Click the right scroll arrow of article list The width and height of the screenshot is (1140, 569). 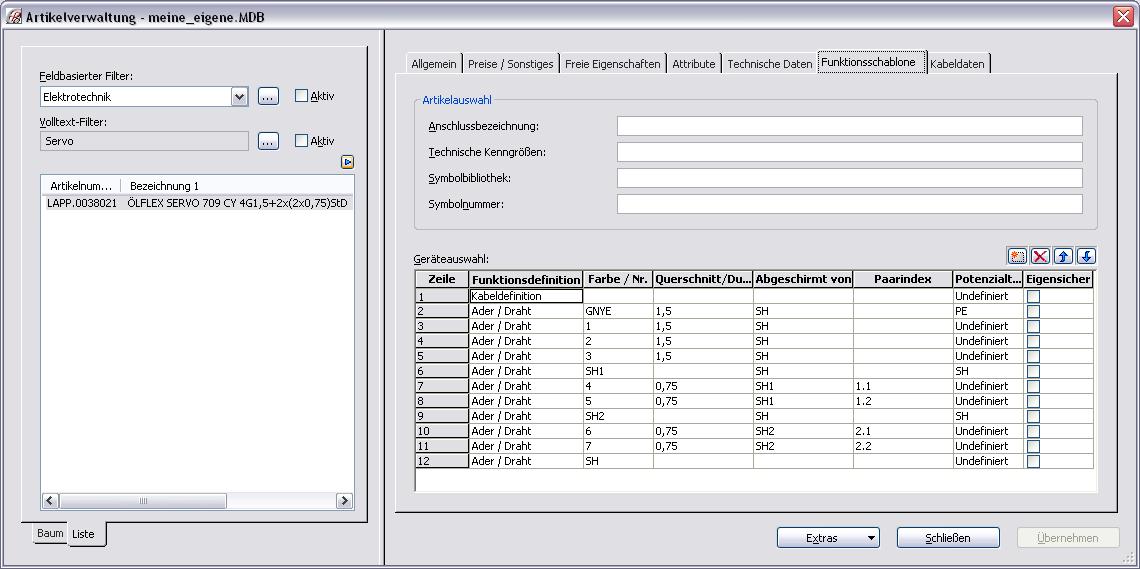coord(344,501)
